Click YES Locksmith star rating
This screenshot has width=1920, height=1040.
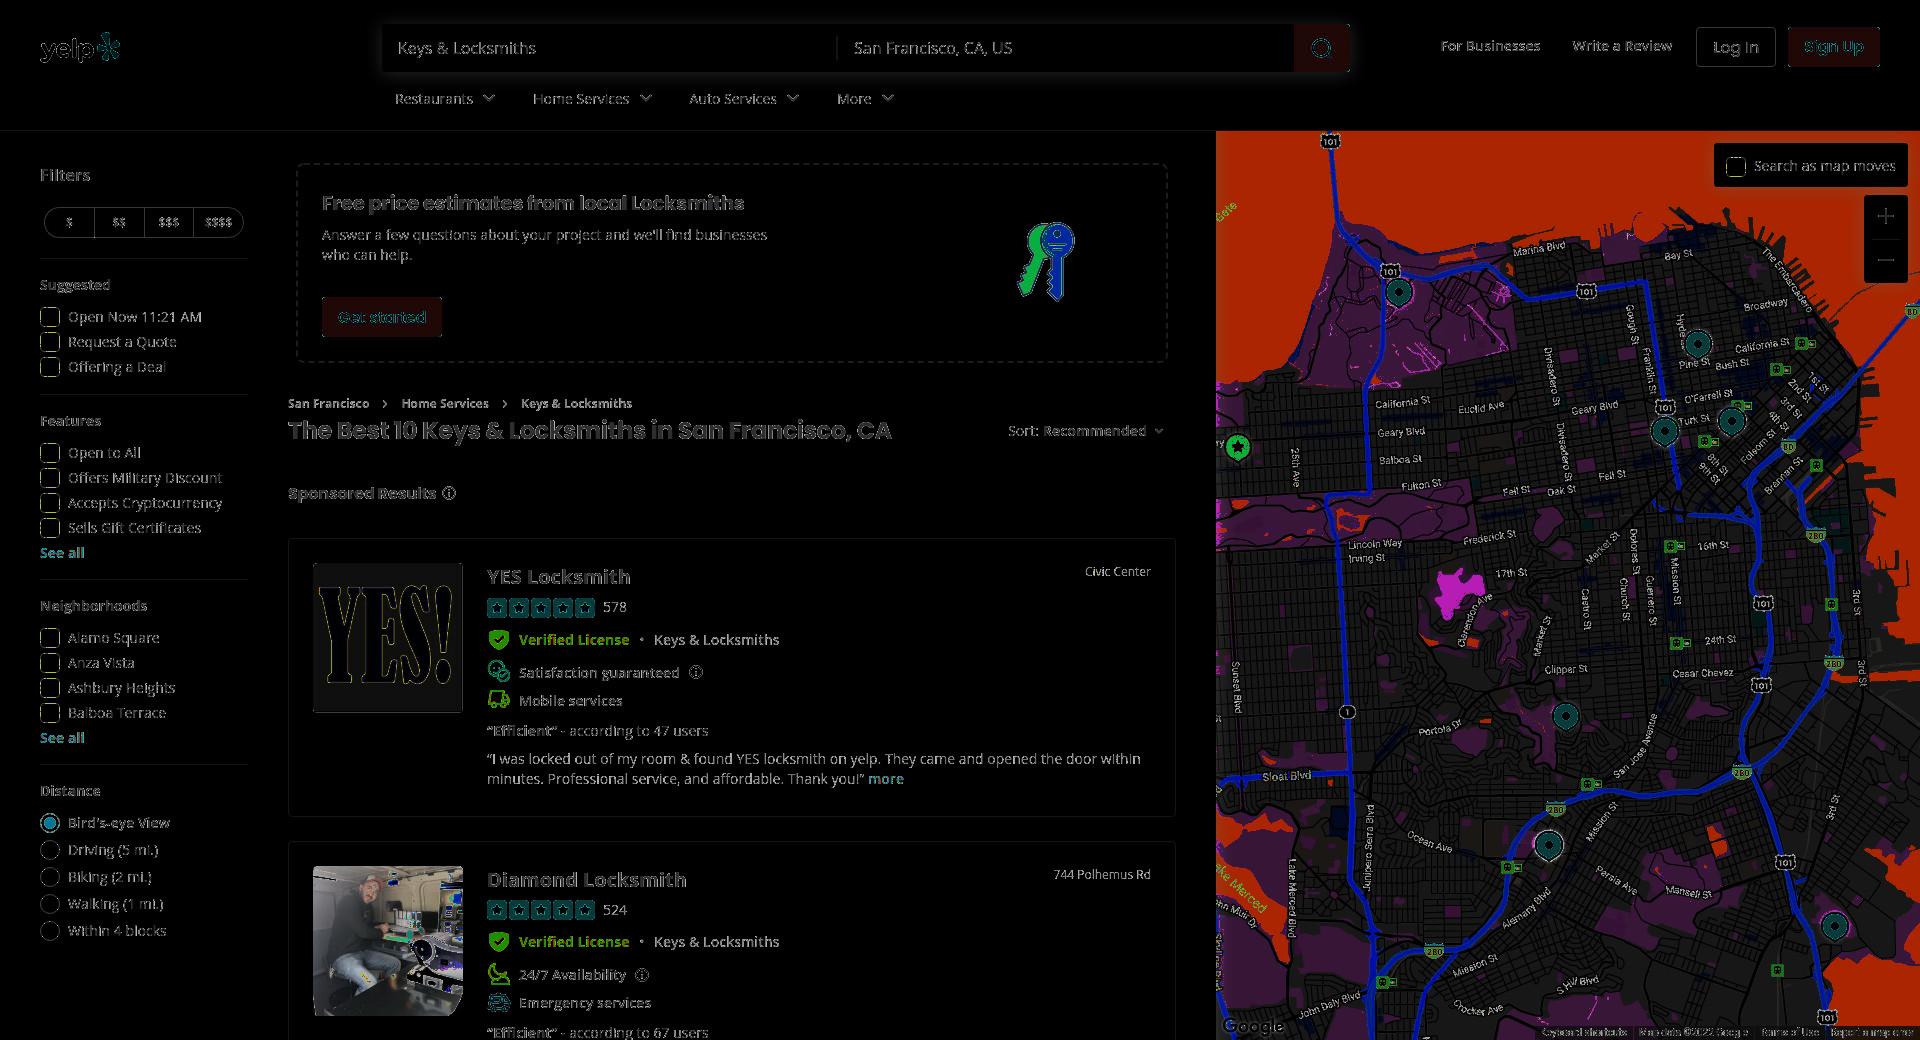[541, 607]
